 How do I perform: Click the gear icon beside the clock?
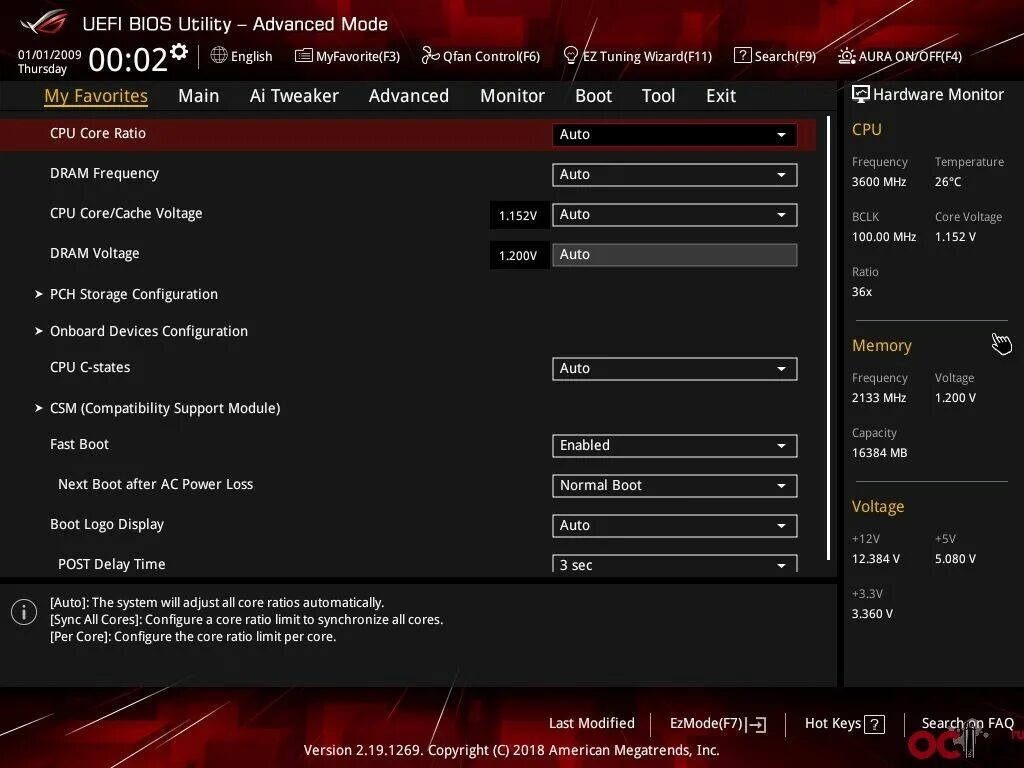[179, 52]
